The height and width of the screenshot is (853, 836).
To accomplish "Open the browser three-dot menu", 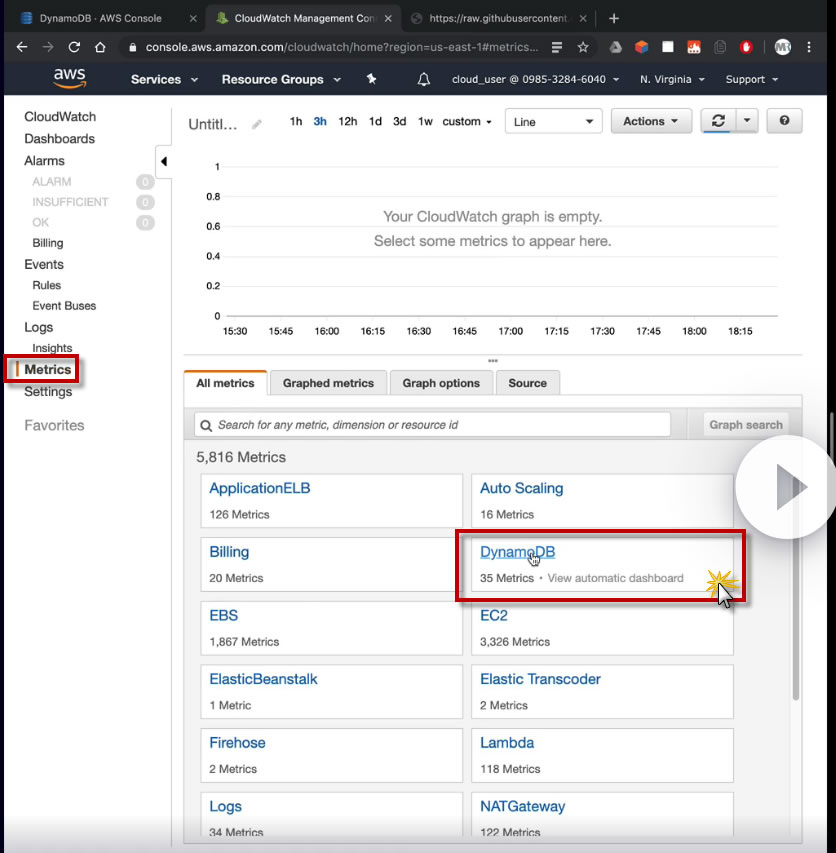I will (809, 47).
